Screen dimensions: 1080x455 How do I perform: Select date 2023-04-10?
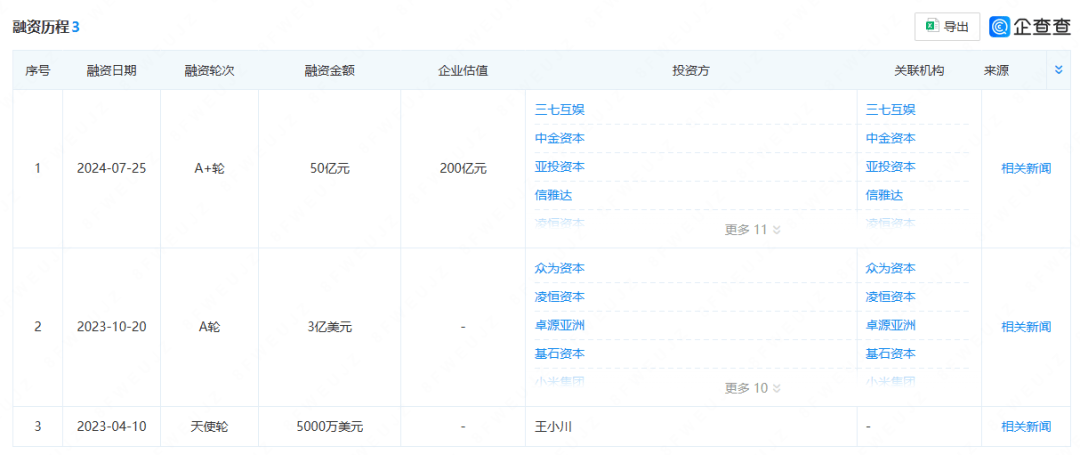point(112,427)
